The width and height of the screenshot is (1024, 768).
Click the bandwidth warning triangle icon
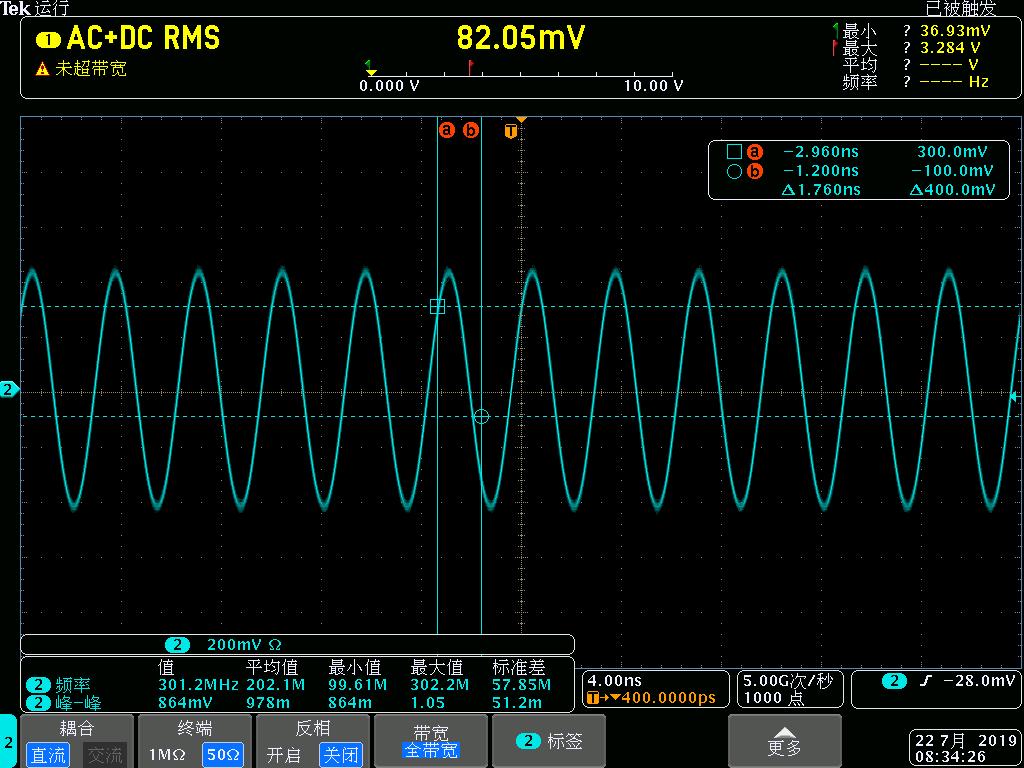coord(42,70)
